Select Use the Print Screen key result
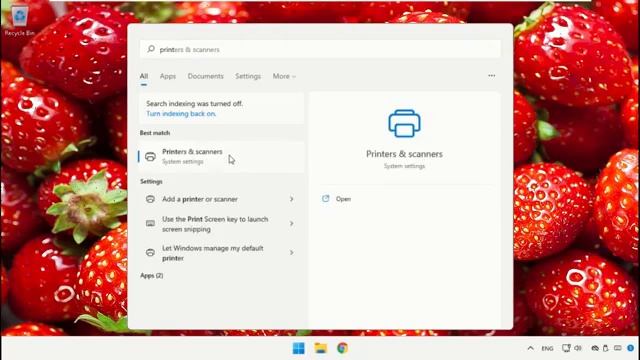The image size is (640, 360). coord(222,224)
